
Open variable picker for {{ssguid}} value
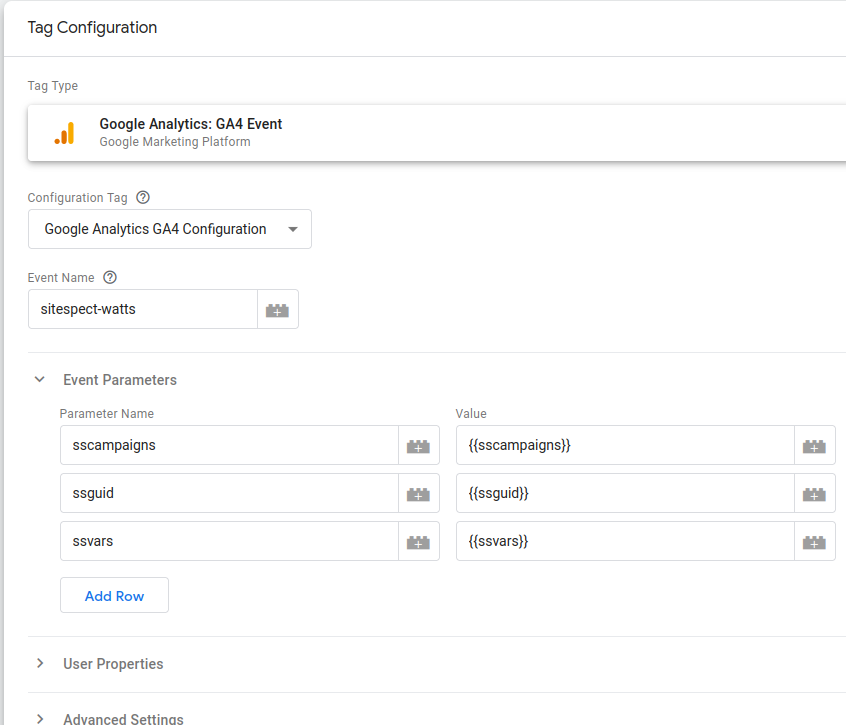coord(815,494)
